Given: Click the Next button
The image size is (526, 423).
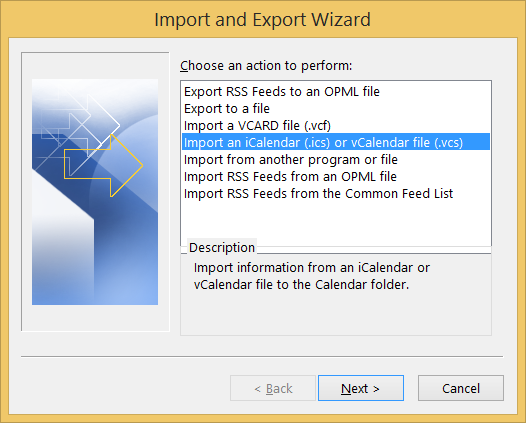Looking at the screenshot, I should tap(361, 388).
